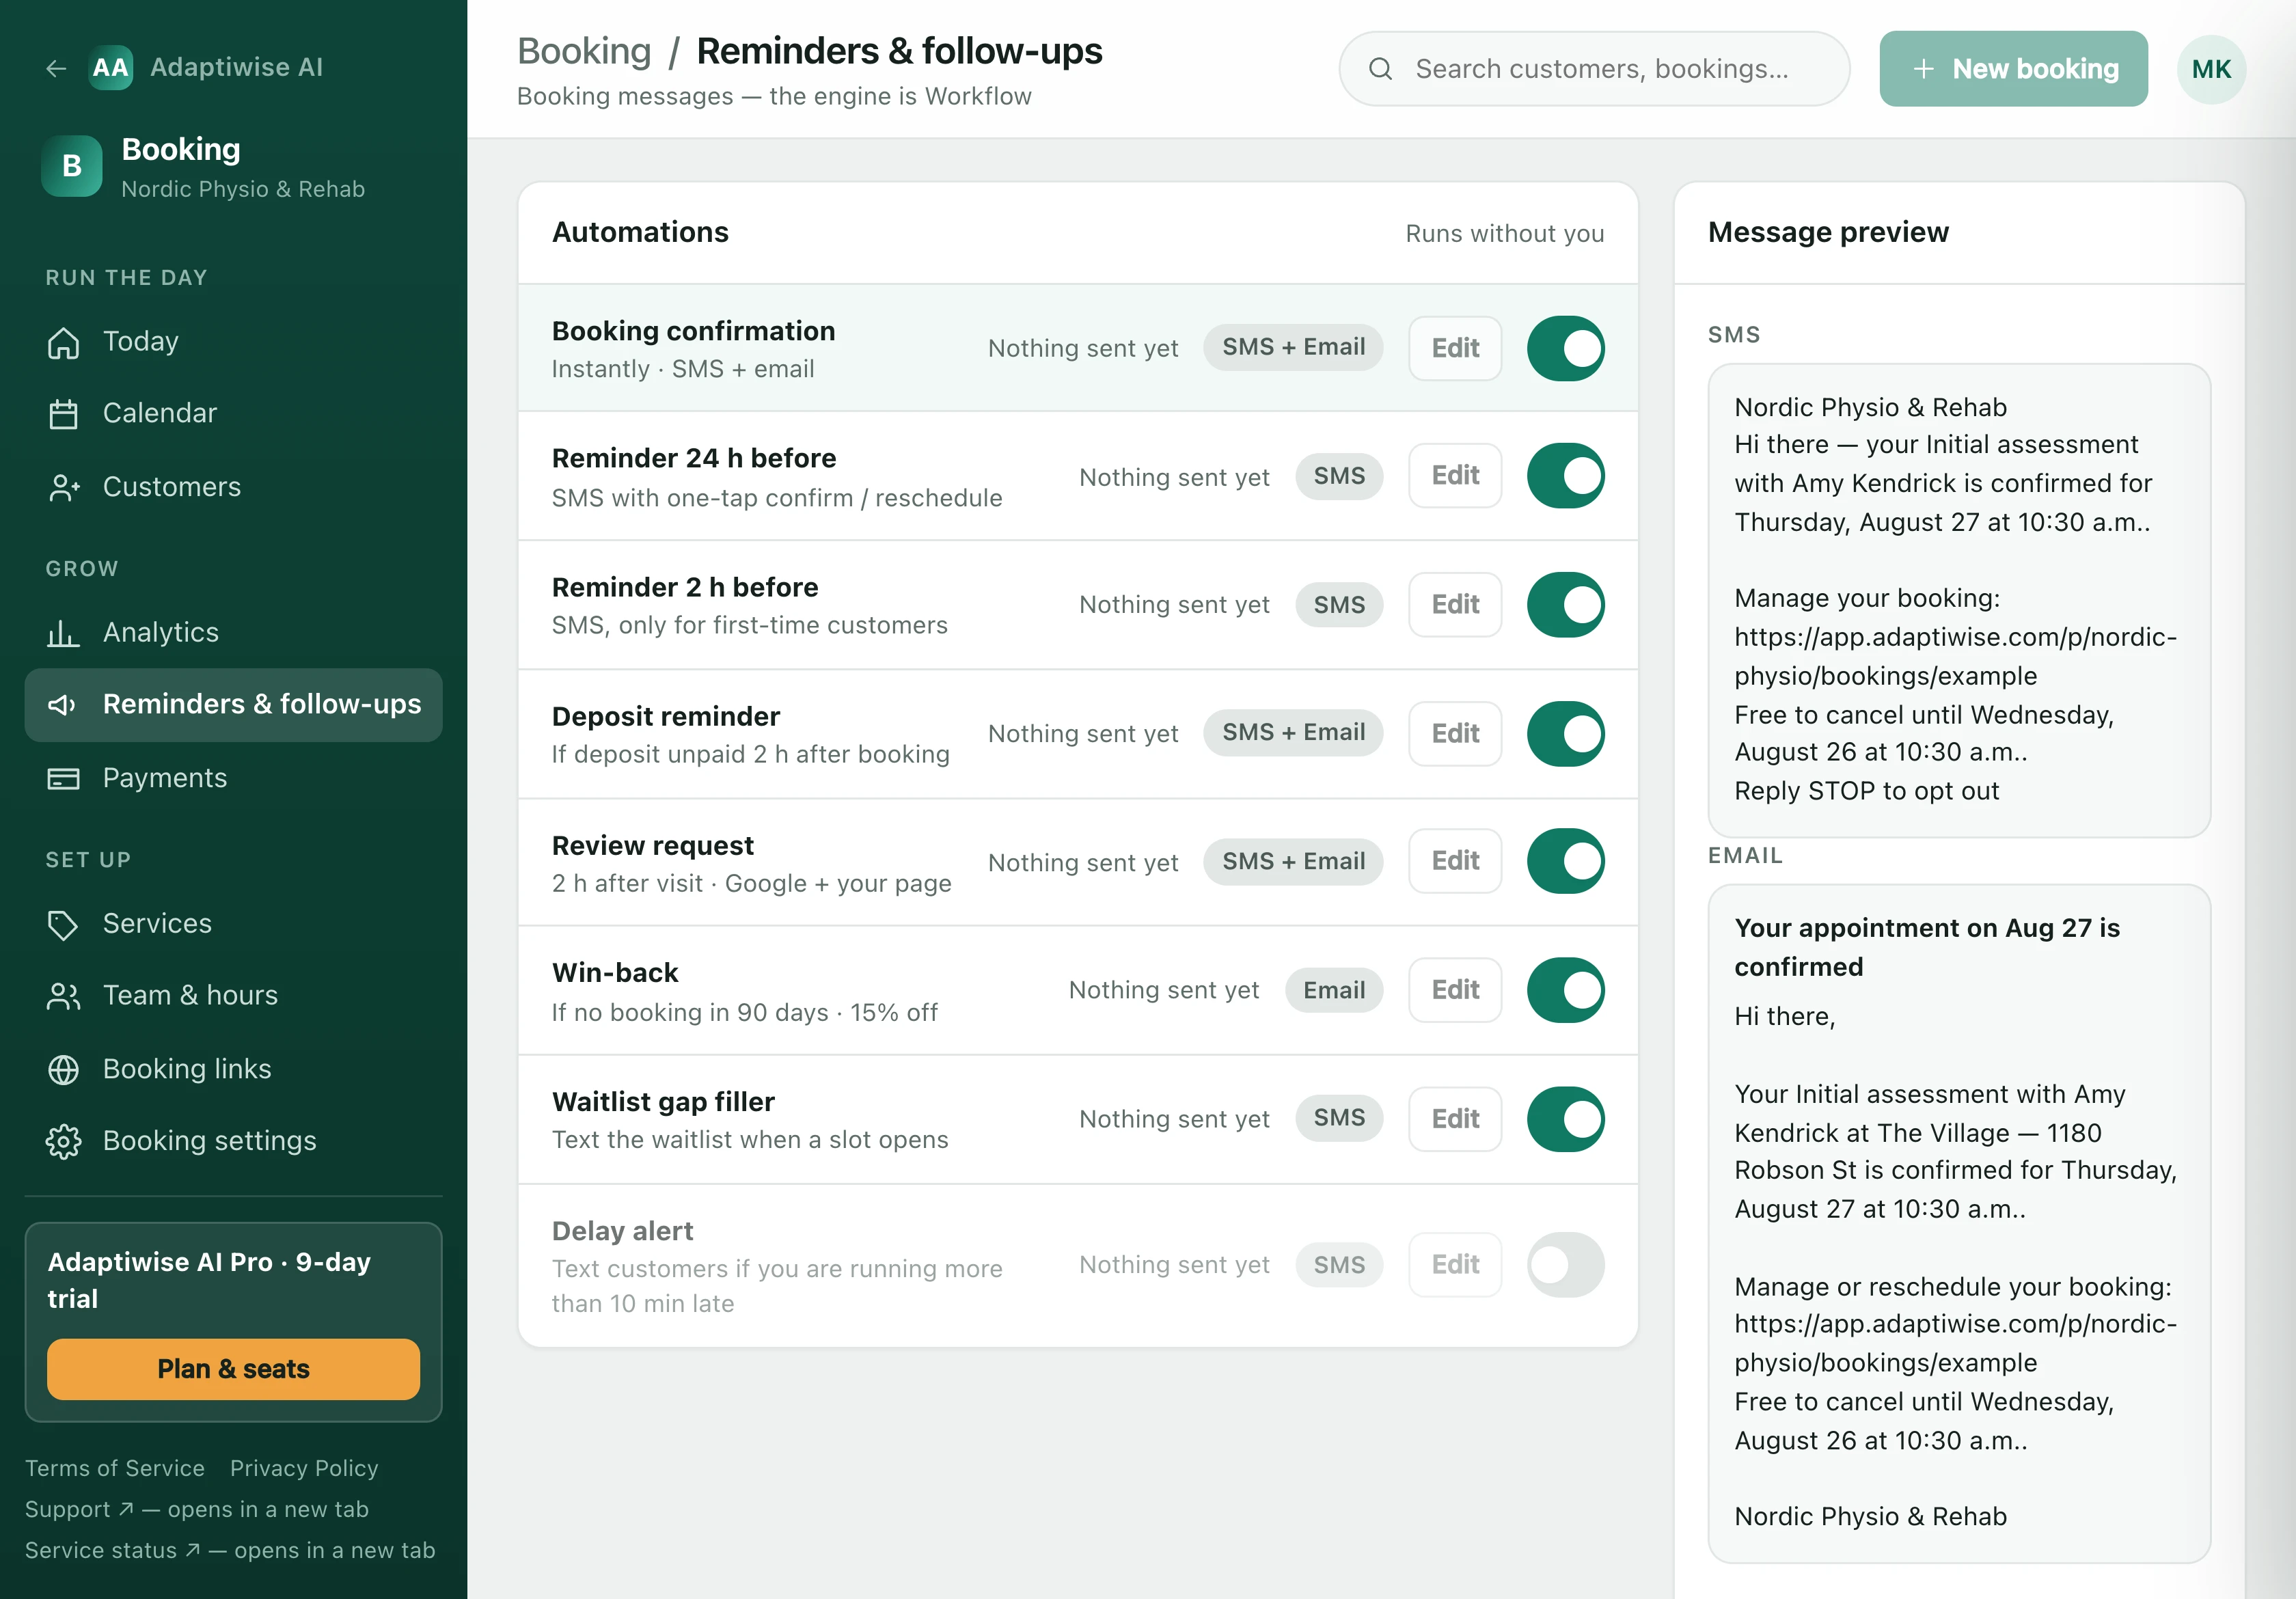The image size is (2296, 1599).
Task: Click Edit on the Delay alert row
Action: [1455, 1265]
